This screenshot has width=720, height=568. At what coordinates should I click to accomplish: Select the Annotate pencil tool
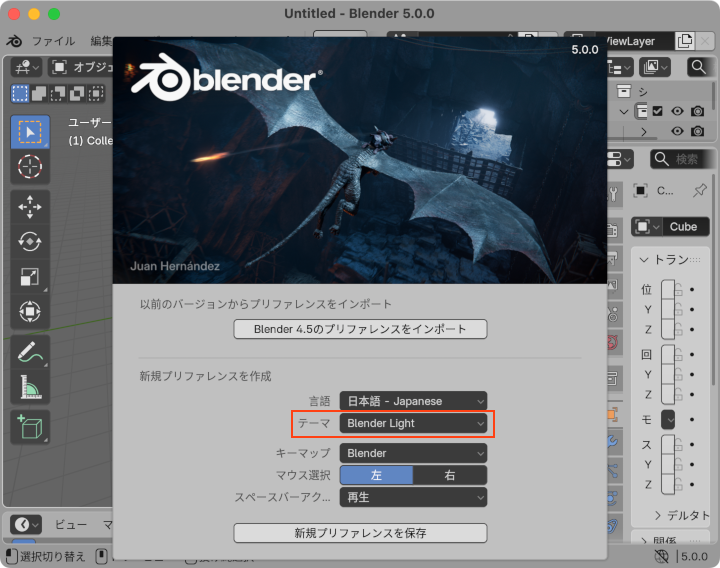pos(30,352)
